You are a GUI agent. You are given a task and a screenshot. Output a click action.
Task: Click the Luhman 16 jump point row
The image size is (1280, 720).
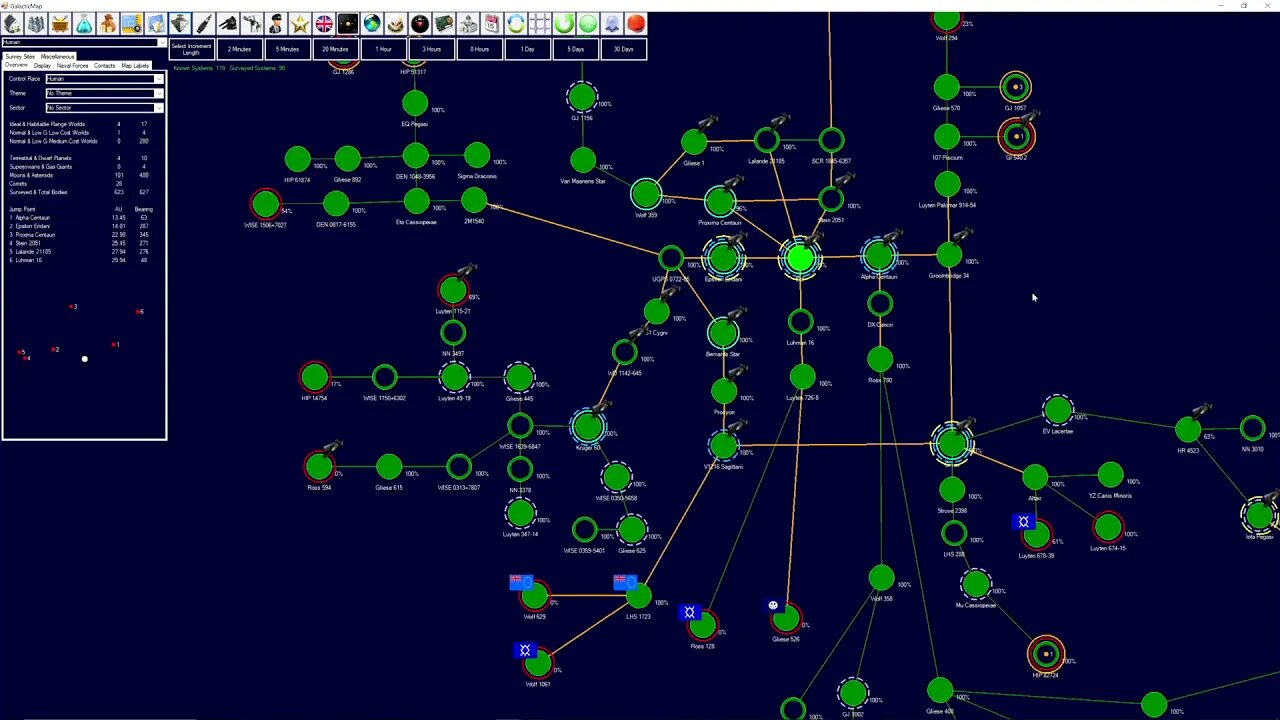click(80, 260)
